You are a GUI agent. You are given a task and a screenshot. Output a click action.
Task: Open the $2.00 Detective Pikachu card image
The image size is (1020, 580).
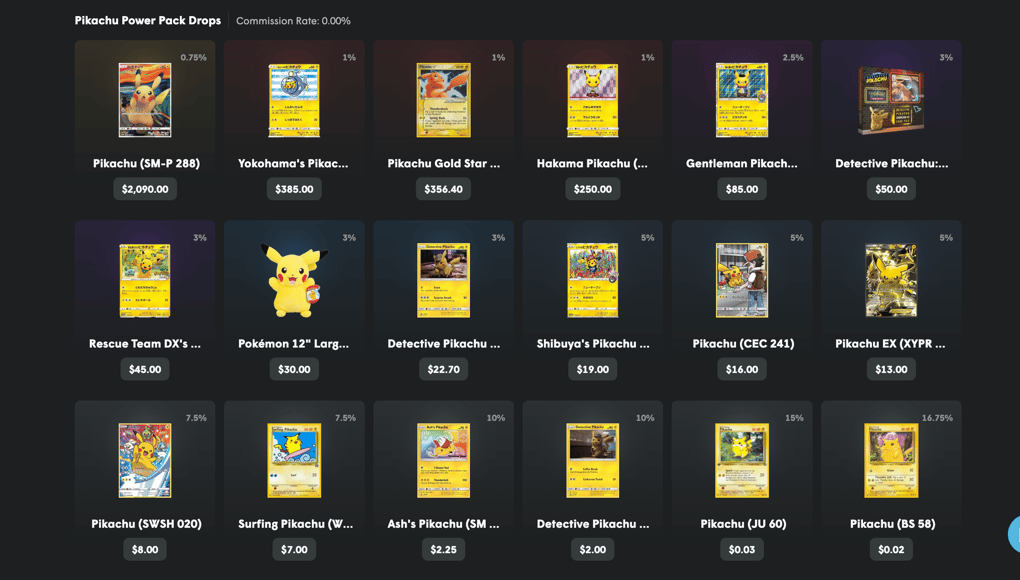click(x=593, y=460)
